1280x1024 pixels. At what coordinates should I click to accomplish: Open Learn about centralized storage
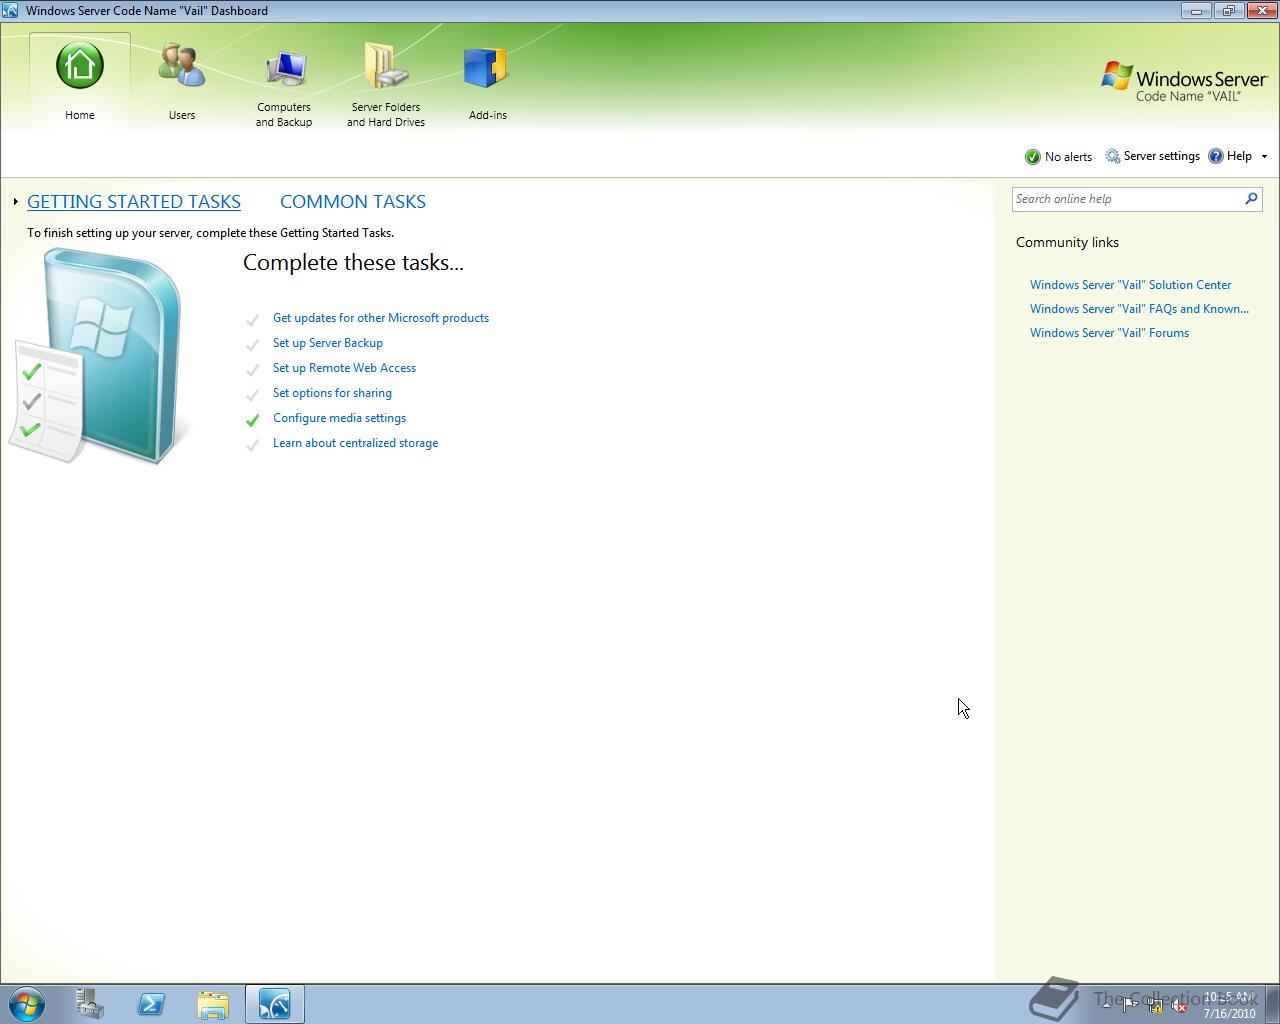[x=355, y=443]
